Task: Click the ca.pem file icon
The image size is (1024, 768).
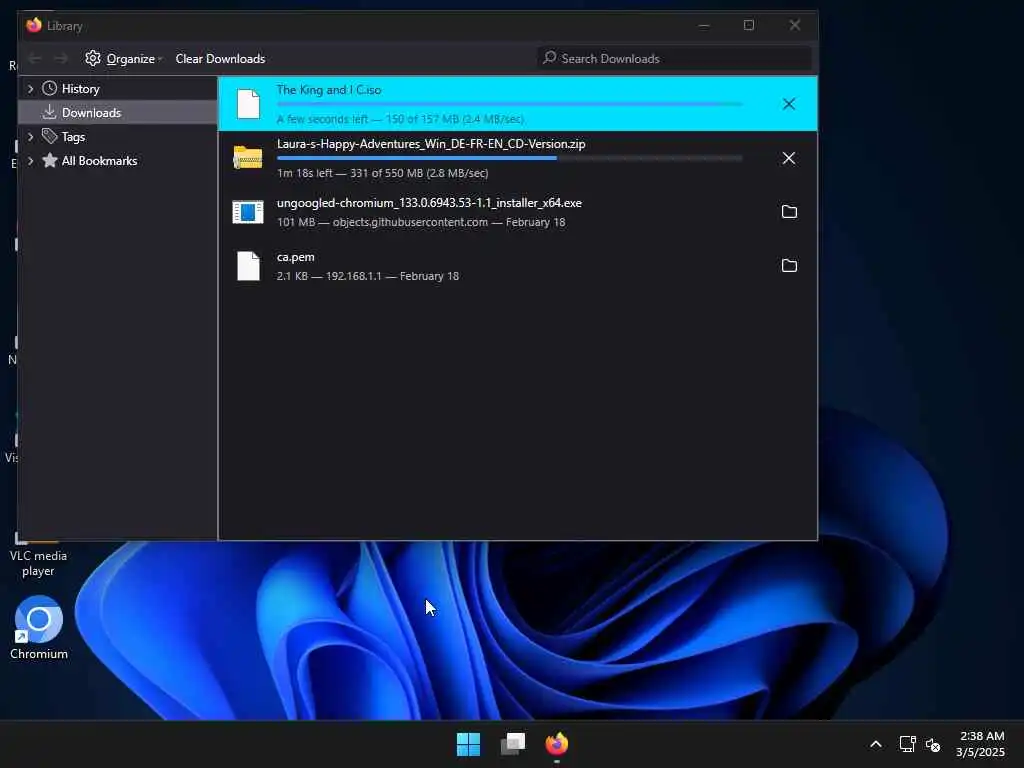Action: tap(248, 266)
